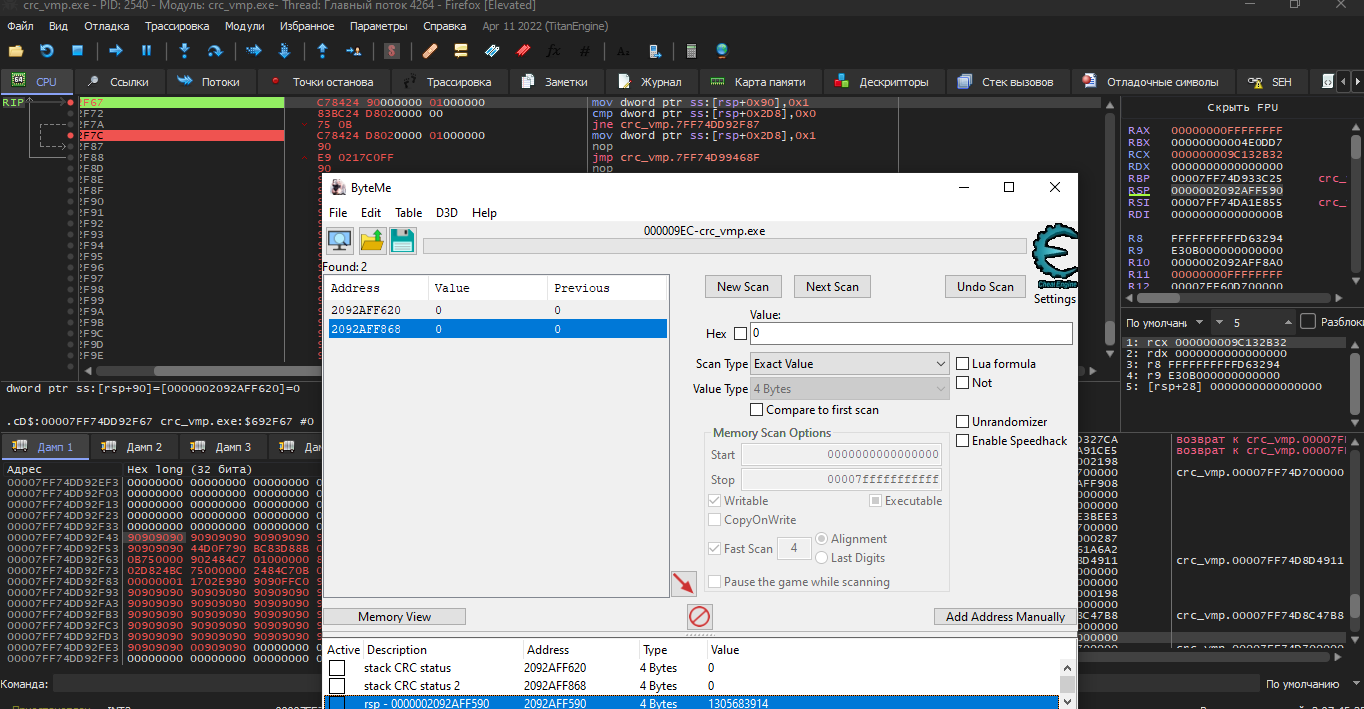The width and height of the screenshot is (1364, 709).
Task: Click the argument count spinner showing 5
Action: 1252,323
